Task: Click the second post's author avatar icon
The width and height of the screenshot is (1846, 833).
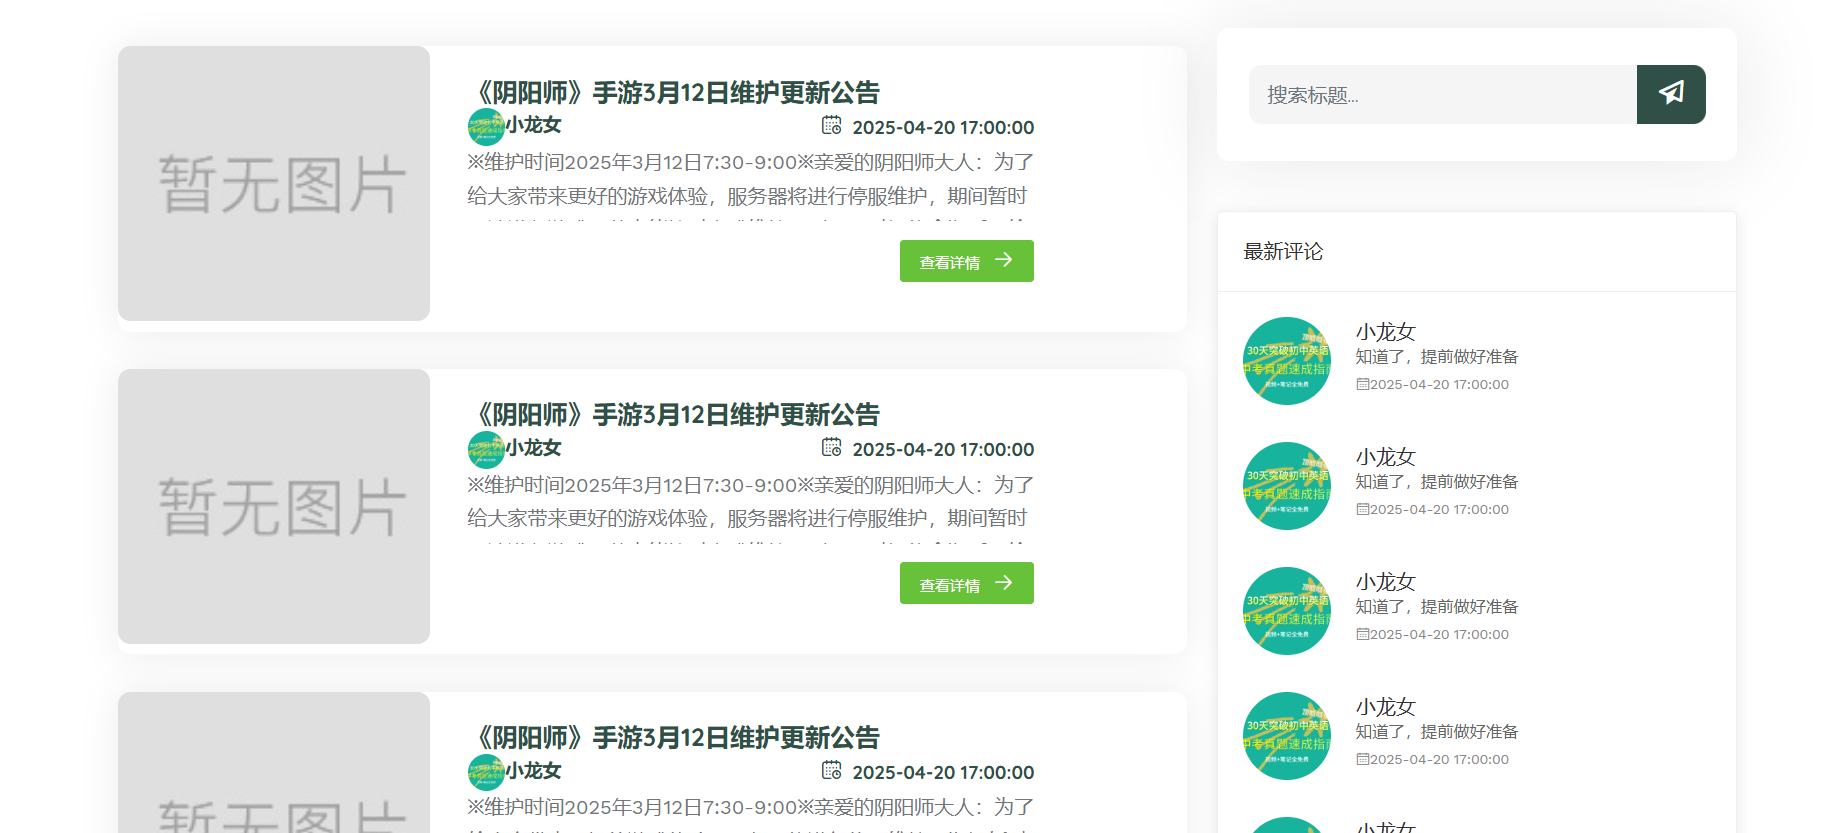Action: click(x=486, y=450)
